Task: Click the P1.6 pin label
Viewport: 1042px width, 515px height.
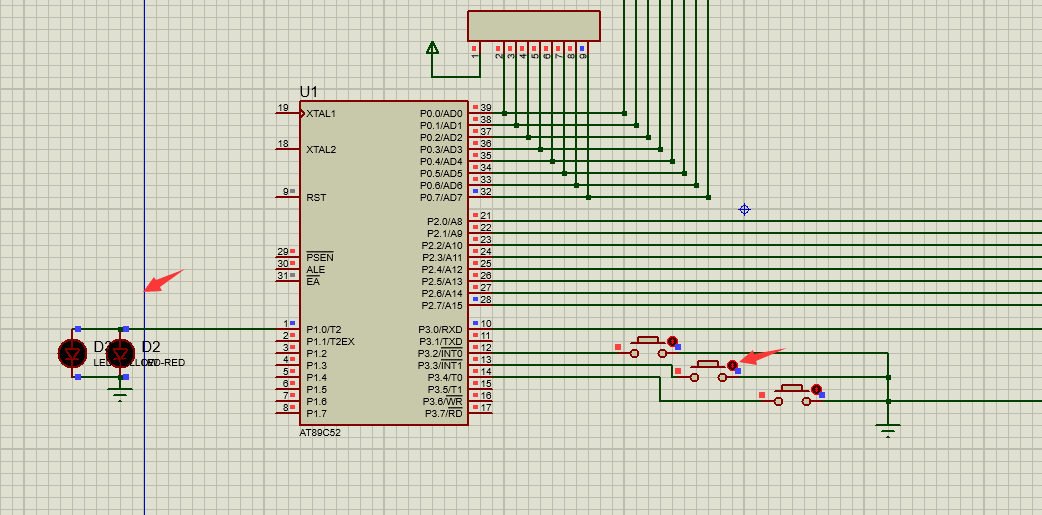Action: click(x=316, y=401)
